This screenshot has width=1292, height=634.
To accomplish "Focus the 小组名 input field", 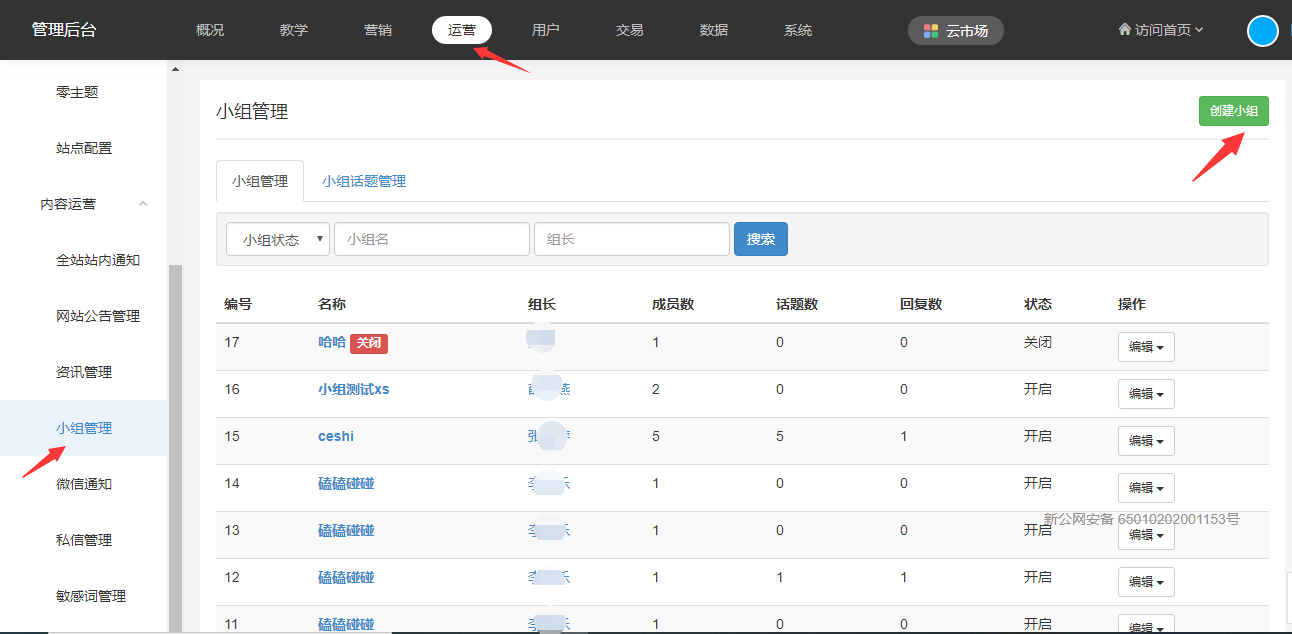I will pyautogui.click(x=431, y=240).
